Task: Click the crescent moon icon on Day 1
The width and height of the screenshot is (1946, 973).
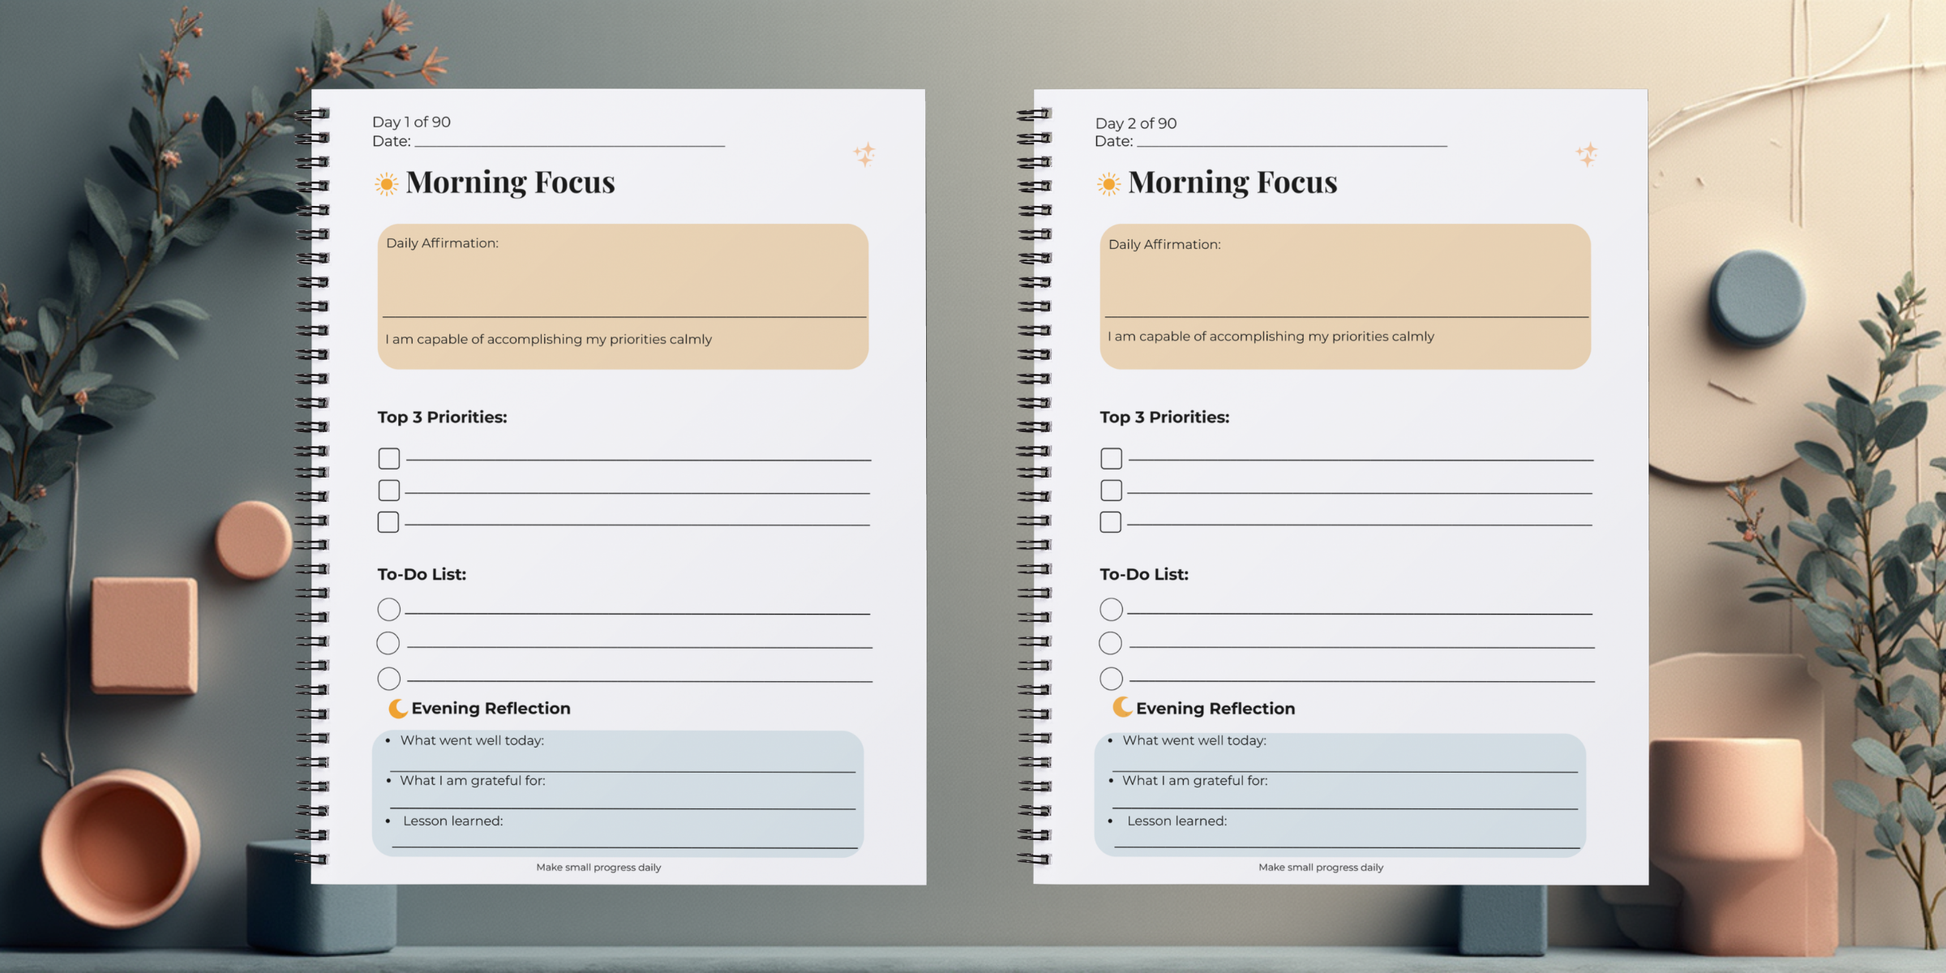Action: coord(397,708)
